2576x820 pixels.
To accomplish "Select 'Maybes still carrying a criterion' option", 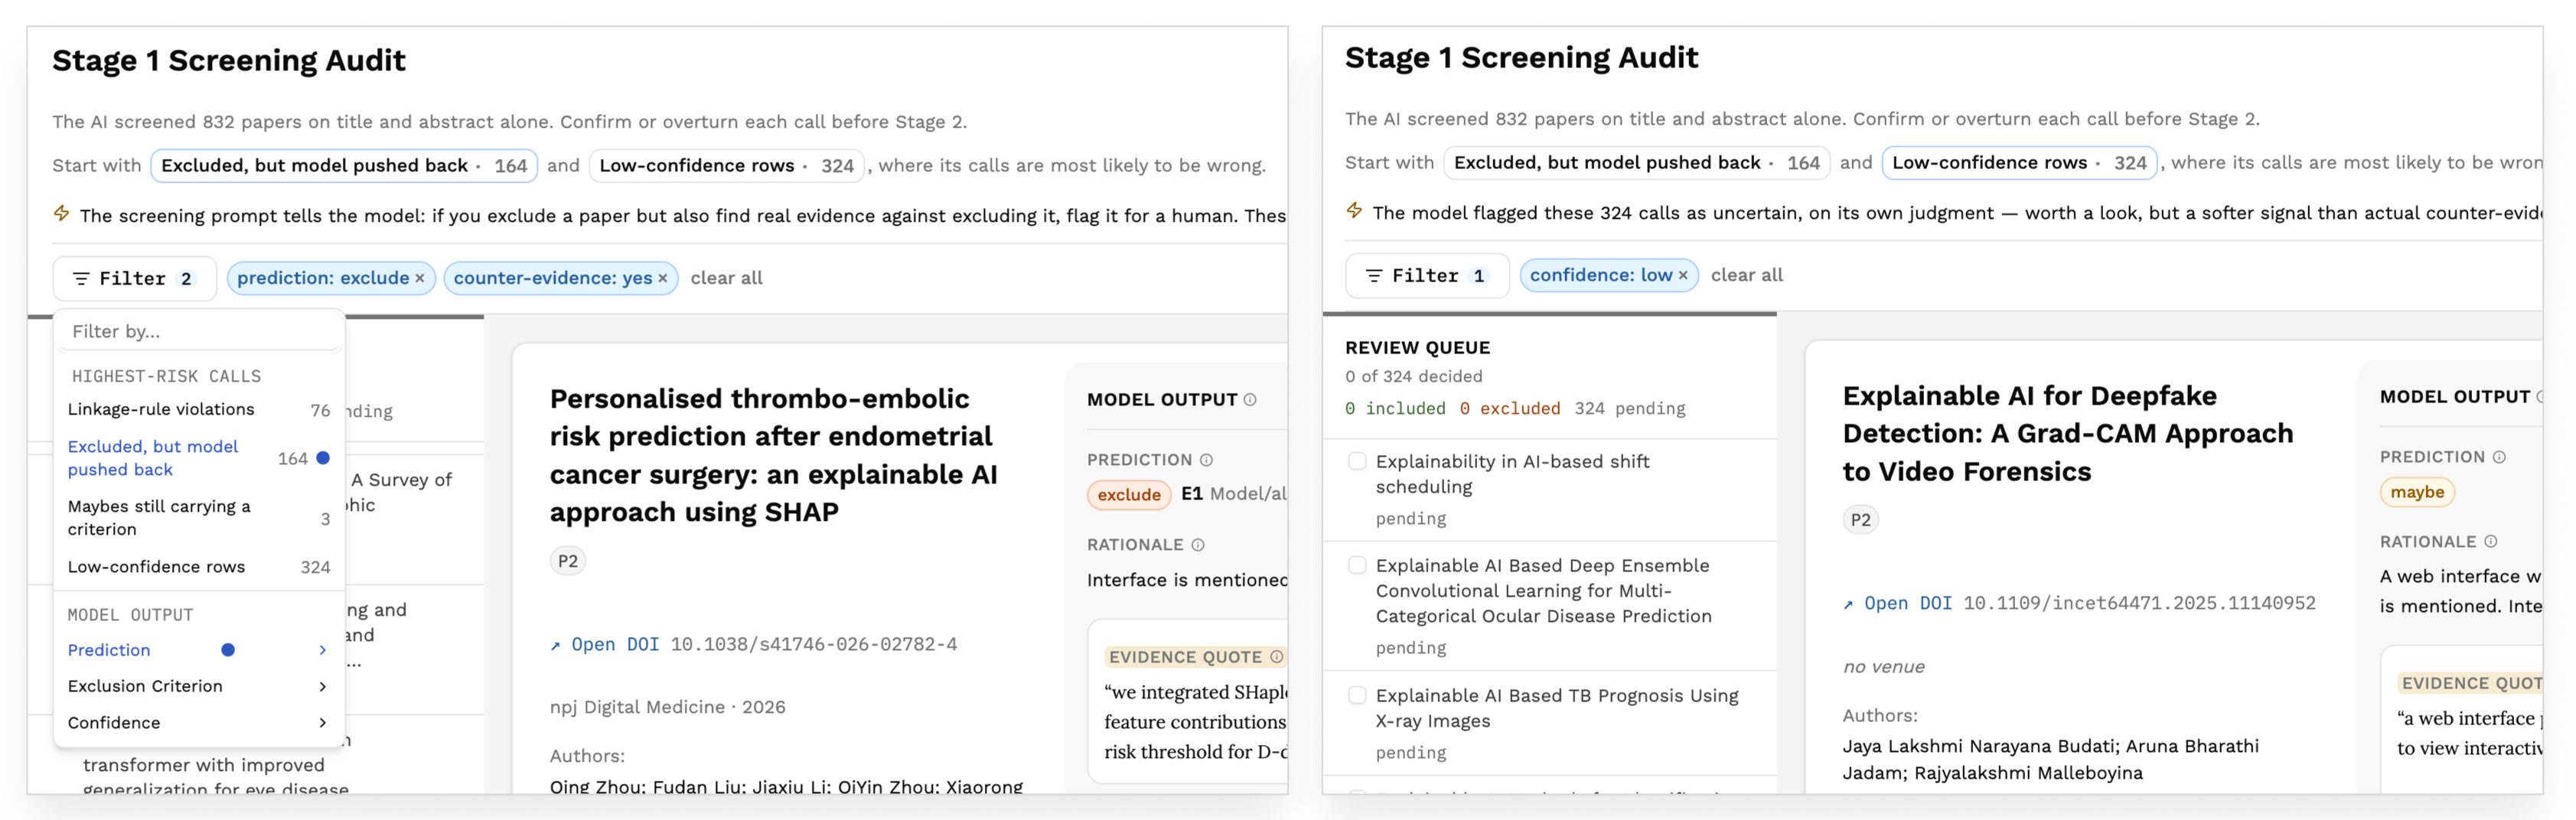I will (199, 518).
